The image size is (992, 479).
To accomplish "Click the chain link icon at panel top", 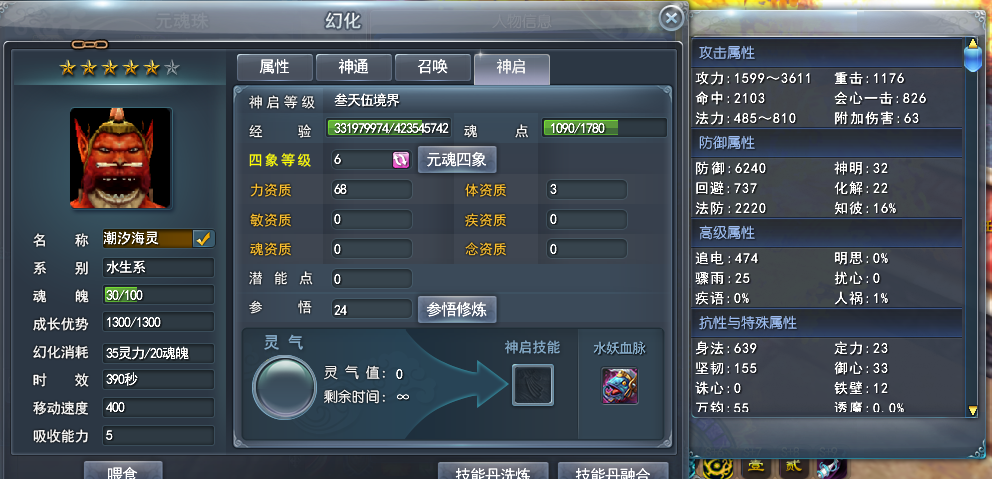I will [x=89, y=44].
